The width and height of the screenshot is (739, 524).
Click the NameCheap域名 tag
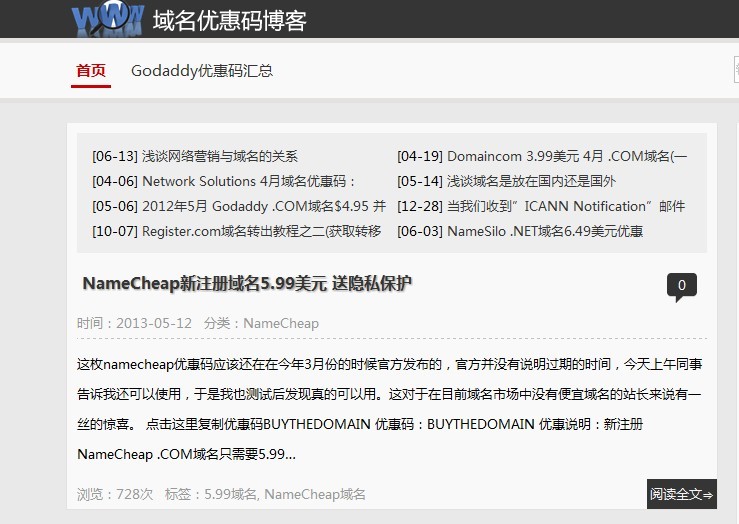tap(315, 494)
